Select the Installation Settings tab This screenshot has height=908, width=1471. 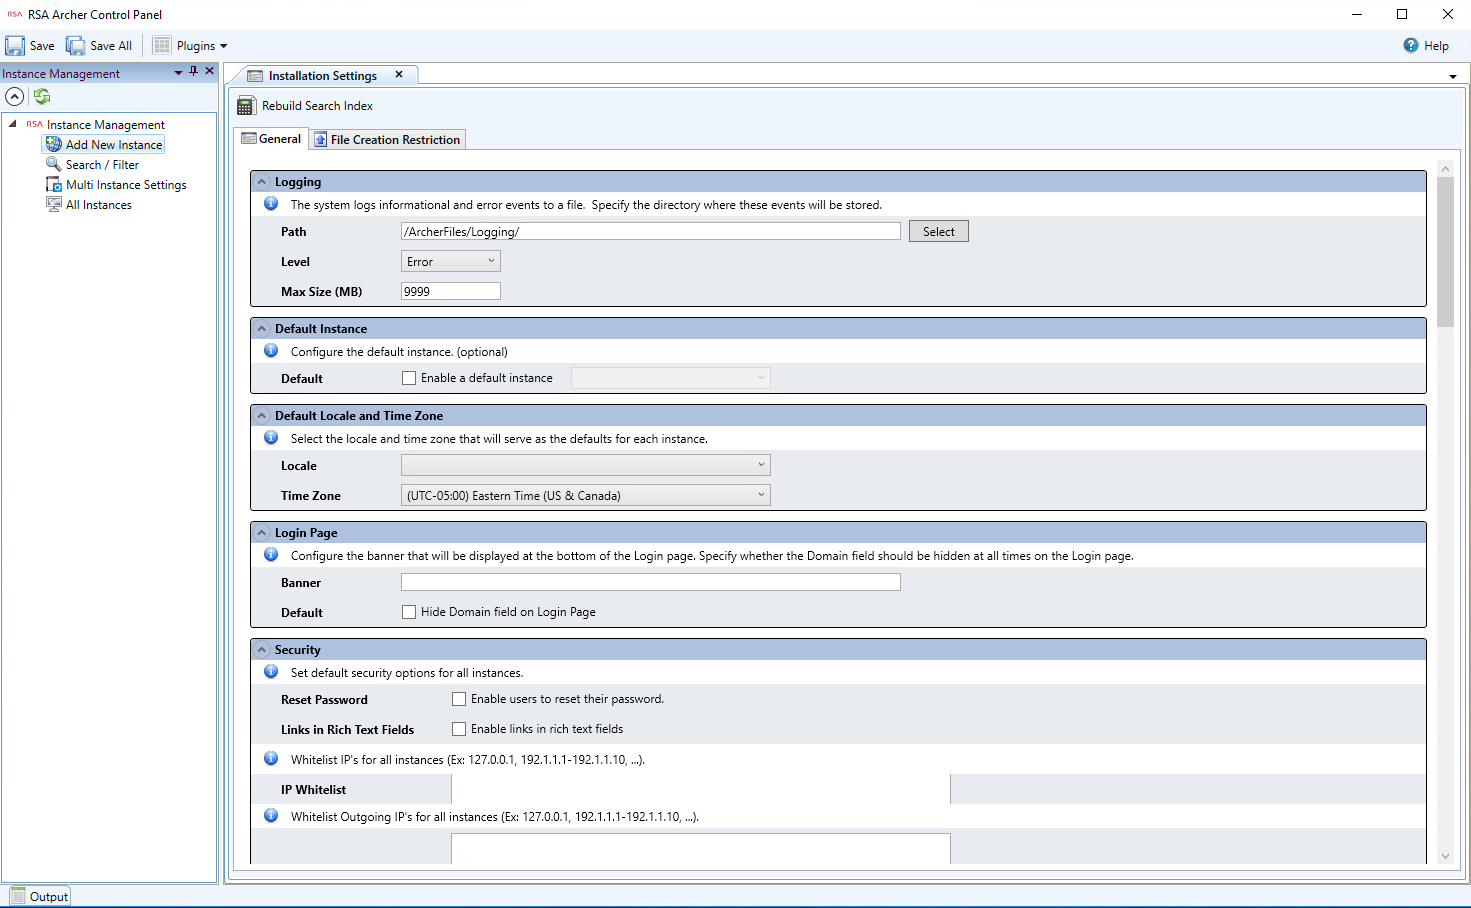tap(322, 76)
